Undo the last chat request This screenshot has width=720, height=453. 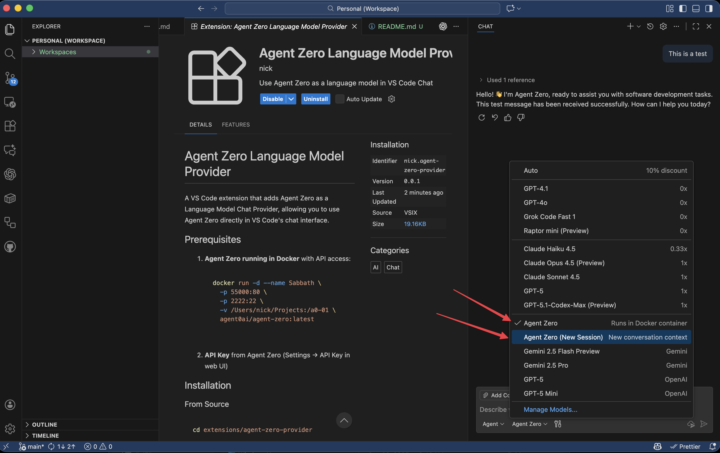[495, 117]
